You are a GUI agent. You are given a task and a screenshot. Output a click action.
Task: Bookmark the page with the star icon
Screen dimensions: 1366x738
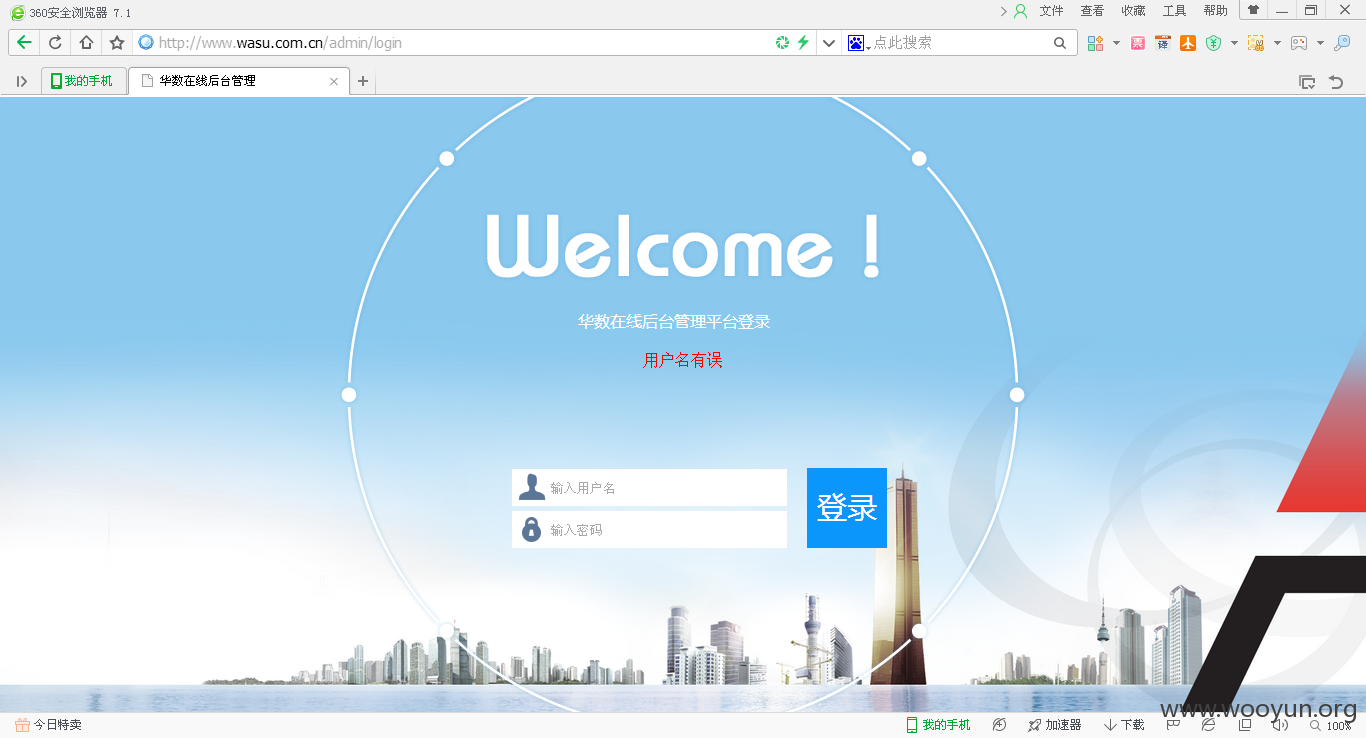[117, 42]
